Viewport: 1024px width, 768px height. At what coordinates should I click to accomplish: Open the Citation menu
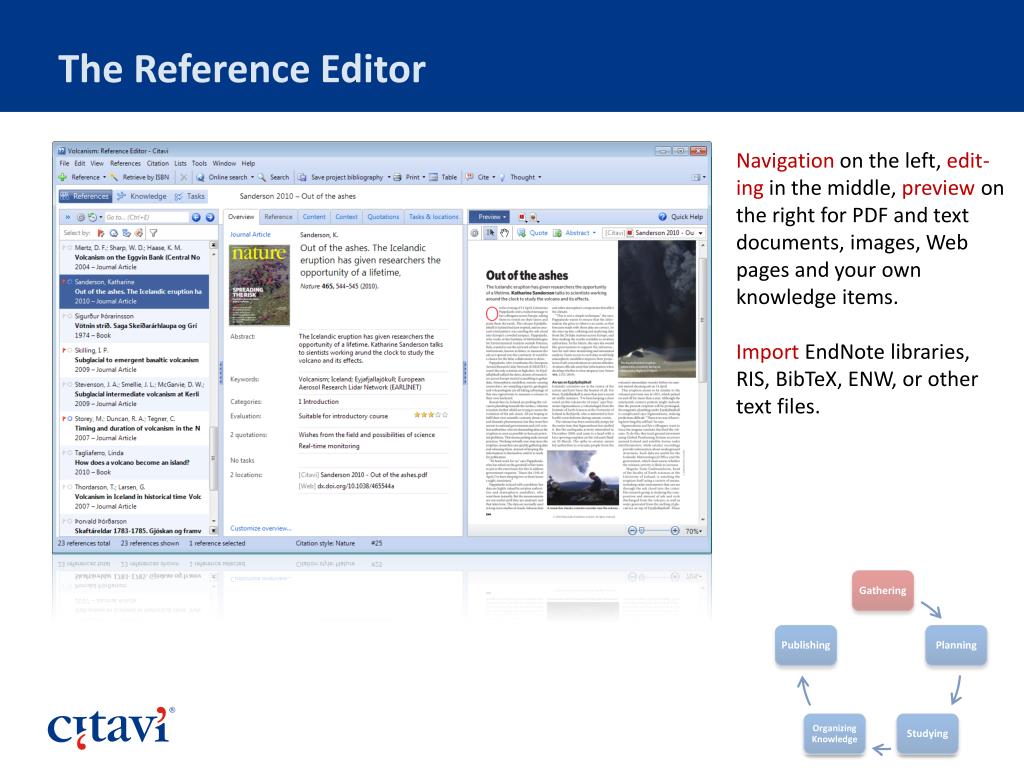(157, 163)
